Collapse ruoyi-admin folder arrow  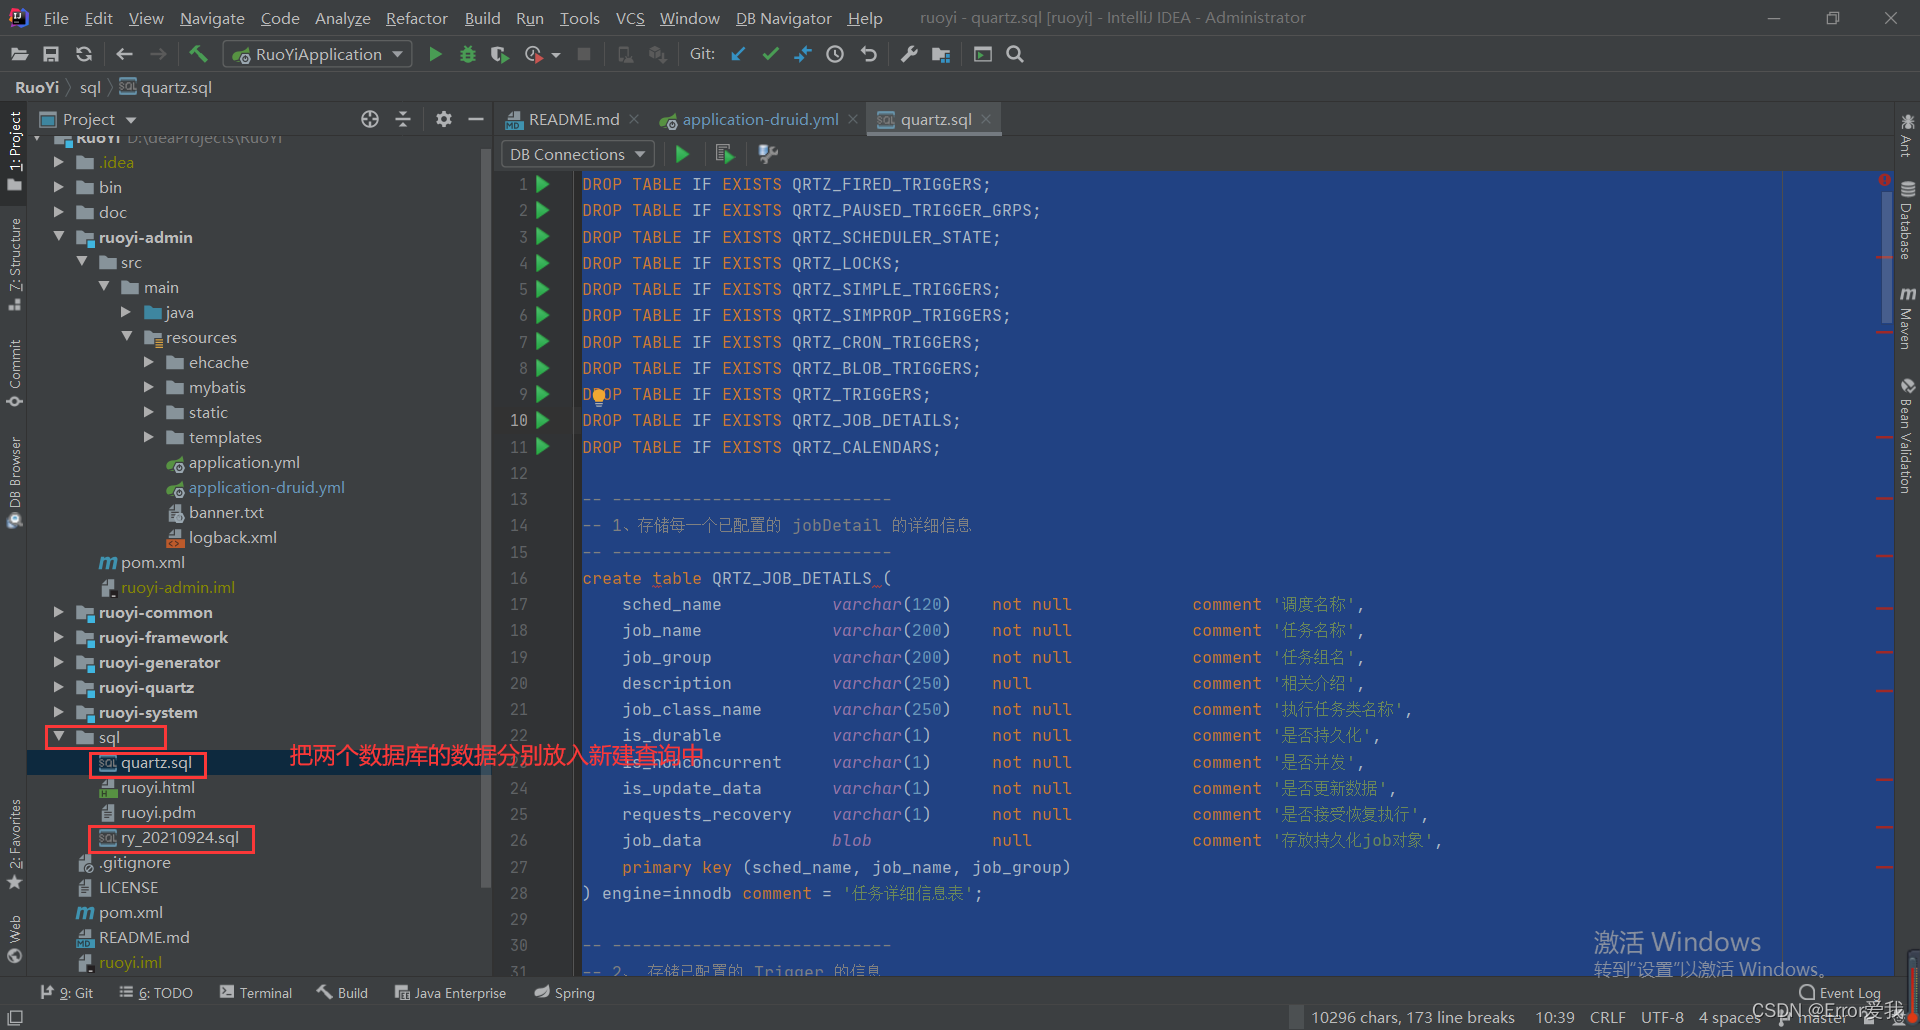click(59, 237)
